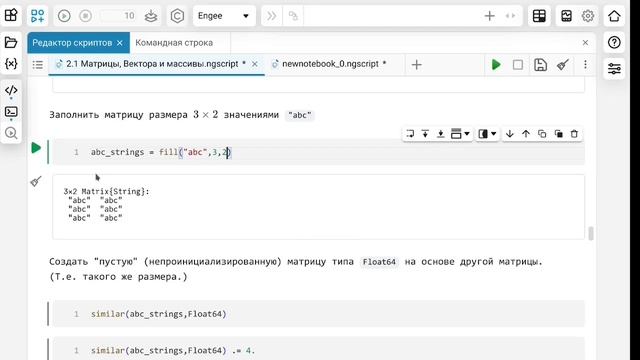Click the 3×2 Matrix{String} output text
Screen dimensions: 640x360
pos(107,191)
